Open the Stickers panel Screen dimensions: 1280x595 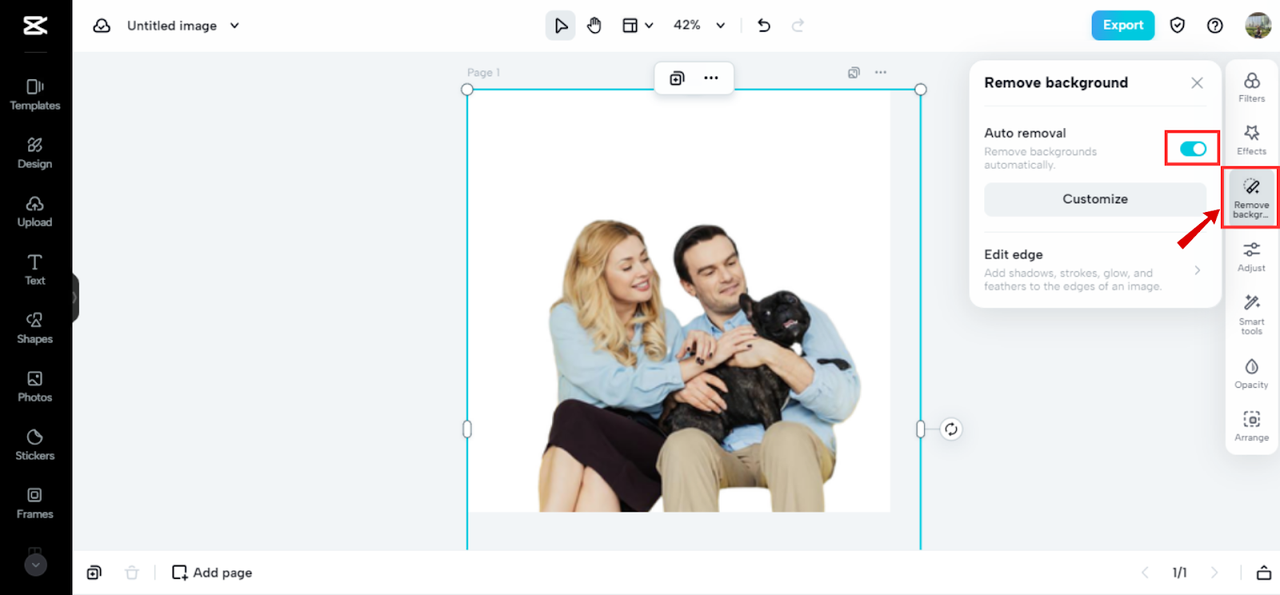pyautogui.click(x=35, y=445)
